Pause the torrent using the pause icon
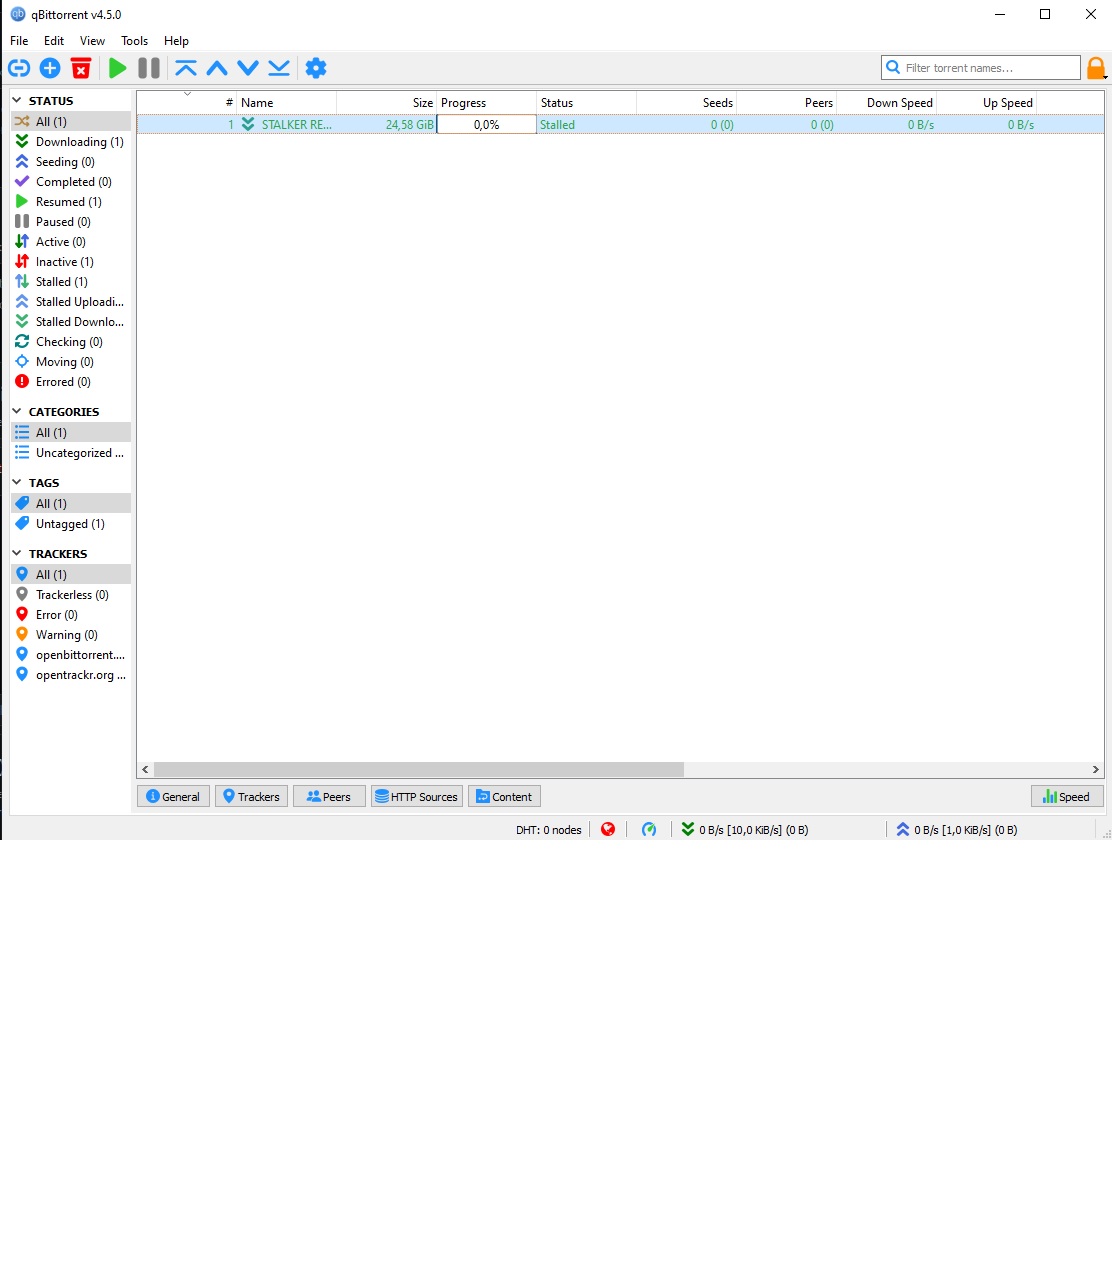 click(x=148, y=68)
